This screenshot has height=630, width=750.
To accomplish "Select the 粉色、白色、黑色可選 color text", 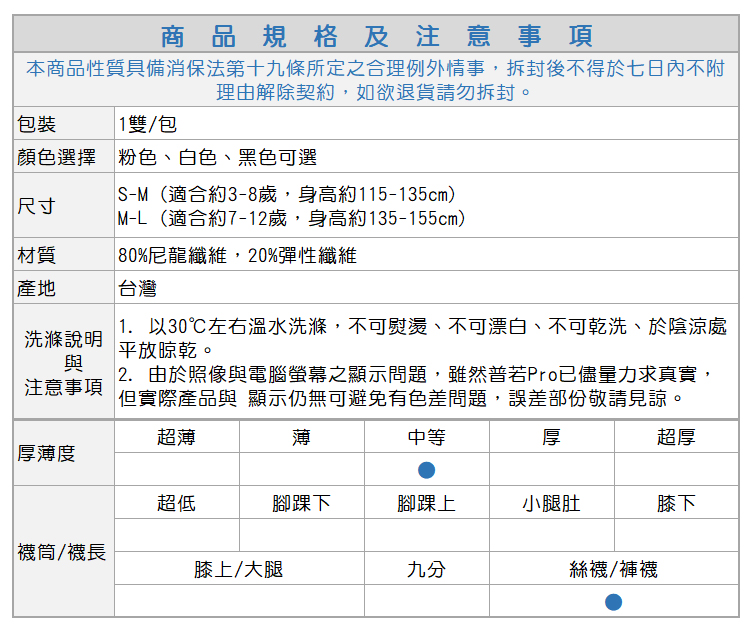I will click(217, 157).
